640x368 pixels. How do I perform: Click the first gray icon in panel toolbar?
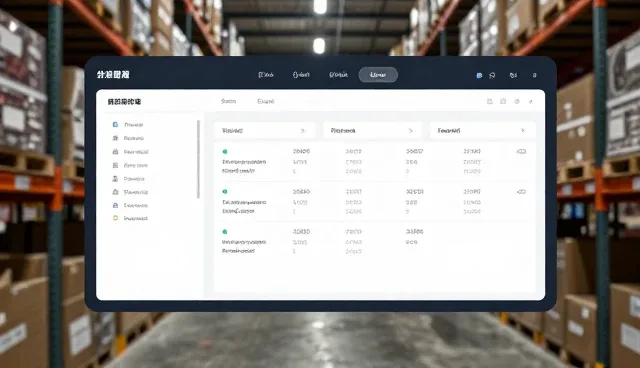click(490, 101)
